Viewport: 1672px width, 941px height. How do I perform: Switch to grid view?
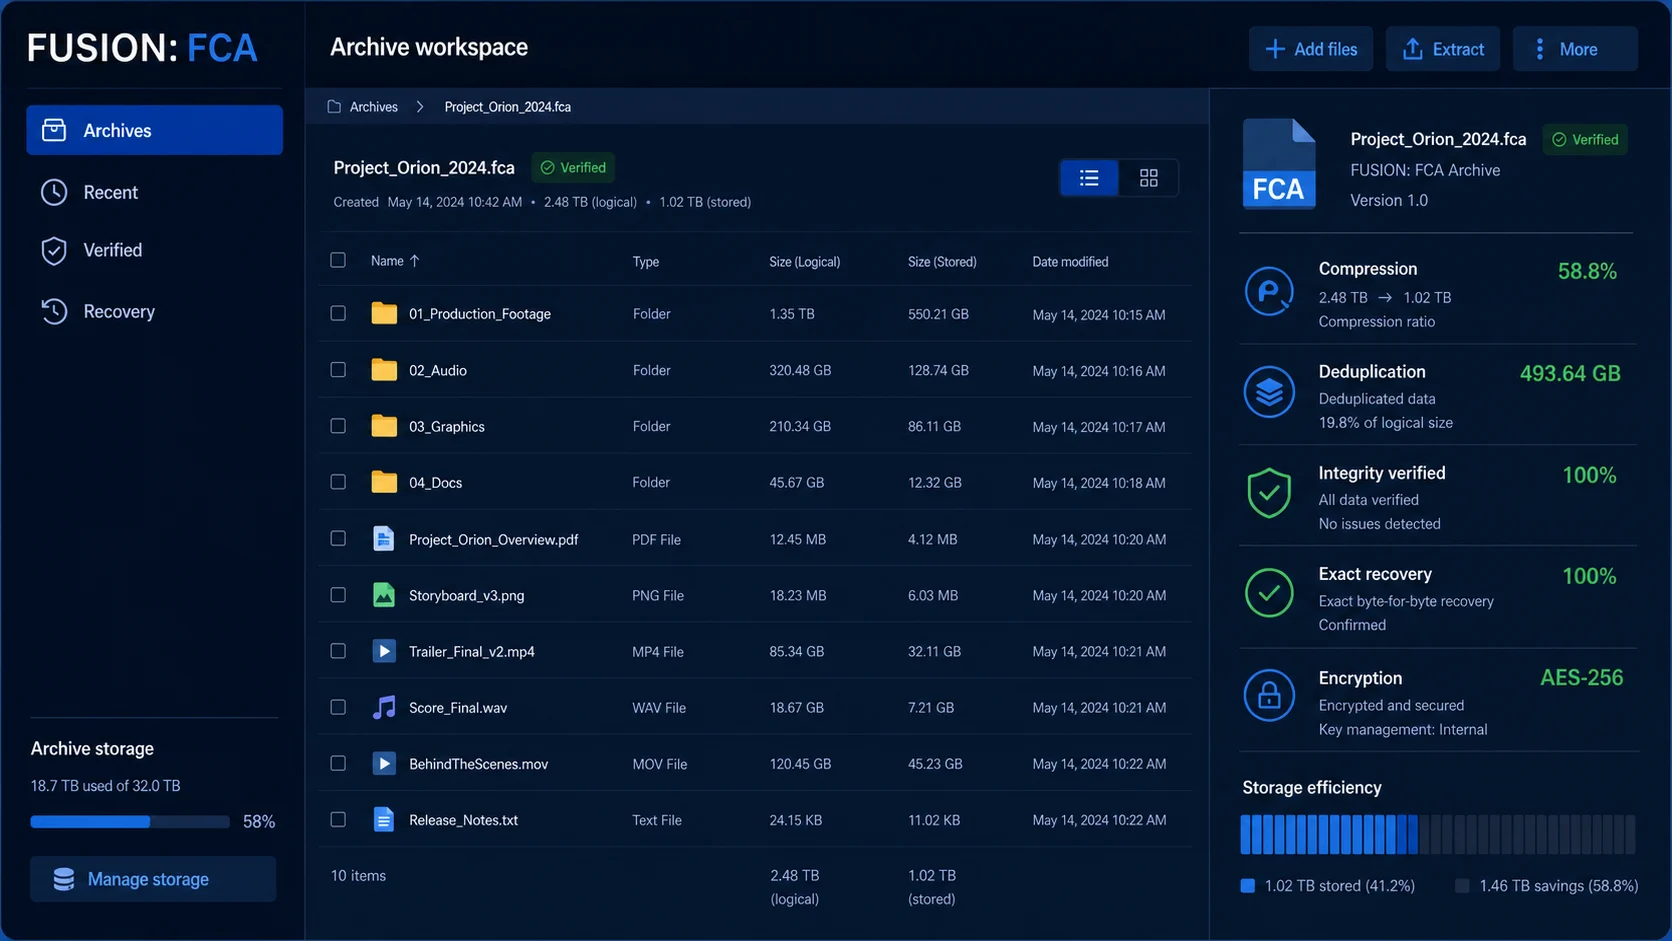click(1149, 178)
